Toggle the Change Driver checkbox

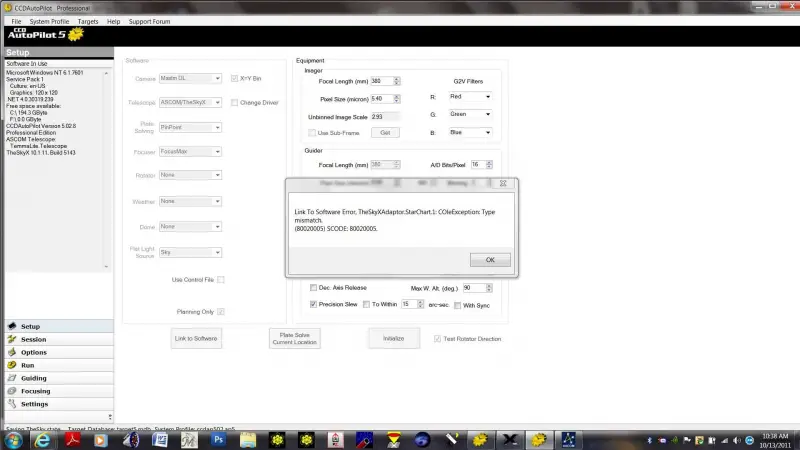pos(234,103)
